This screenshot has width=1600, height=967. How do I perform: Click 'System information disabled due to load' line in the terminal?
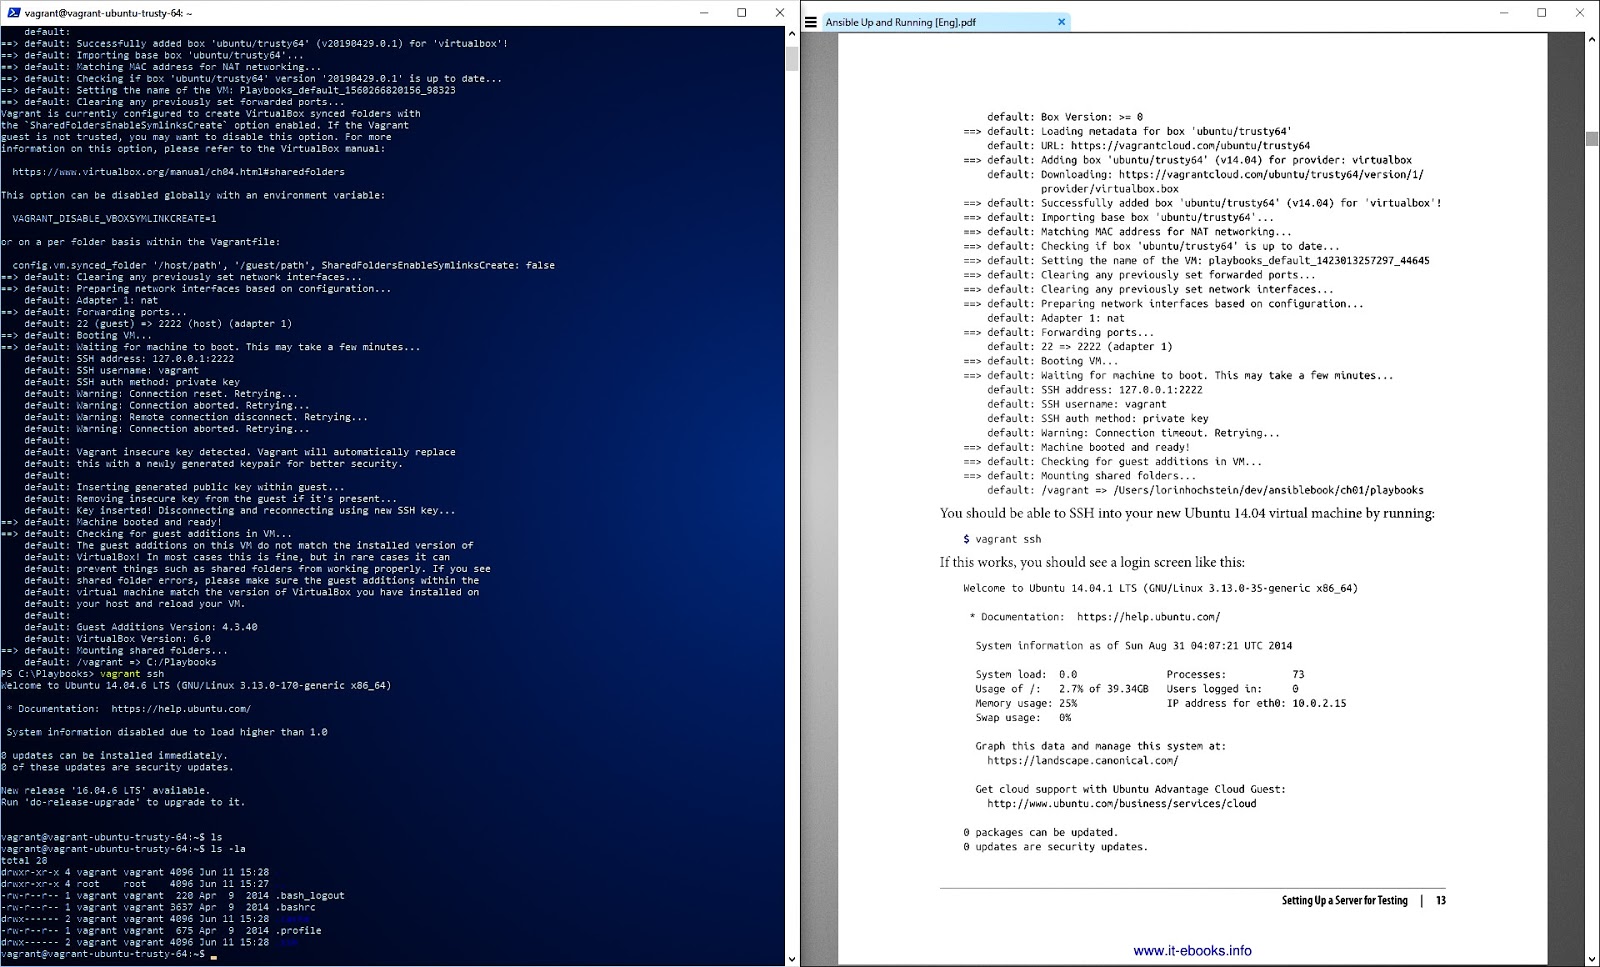(x=167, y=732)
